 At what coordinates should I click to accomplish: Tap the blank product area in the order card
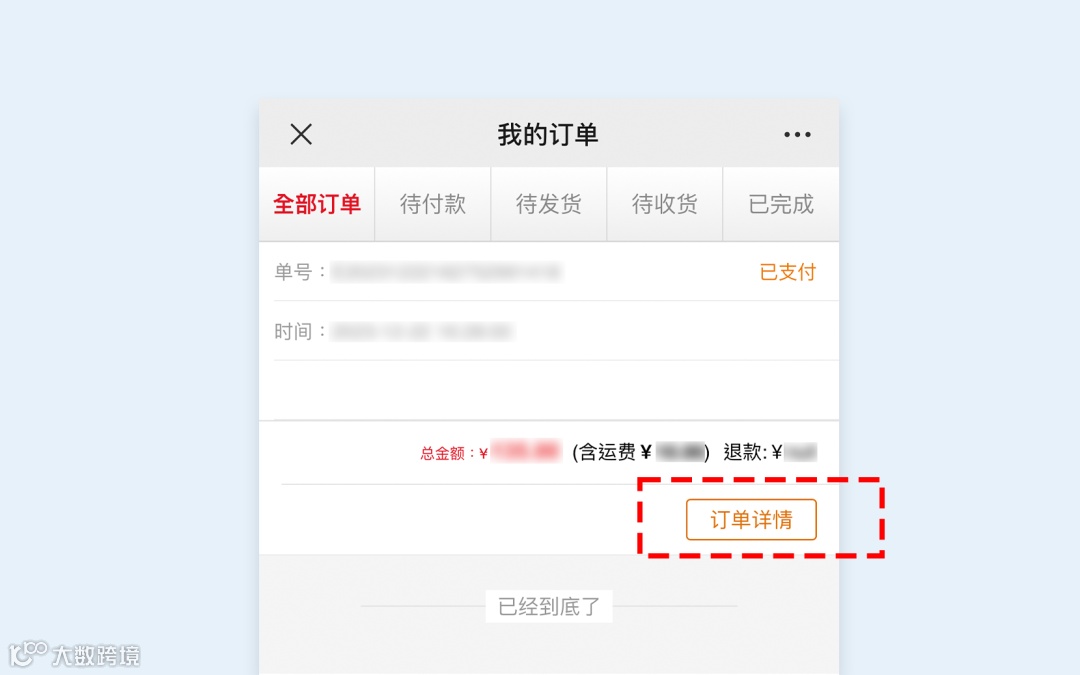pyautogui.click(x=549, y=390)
